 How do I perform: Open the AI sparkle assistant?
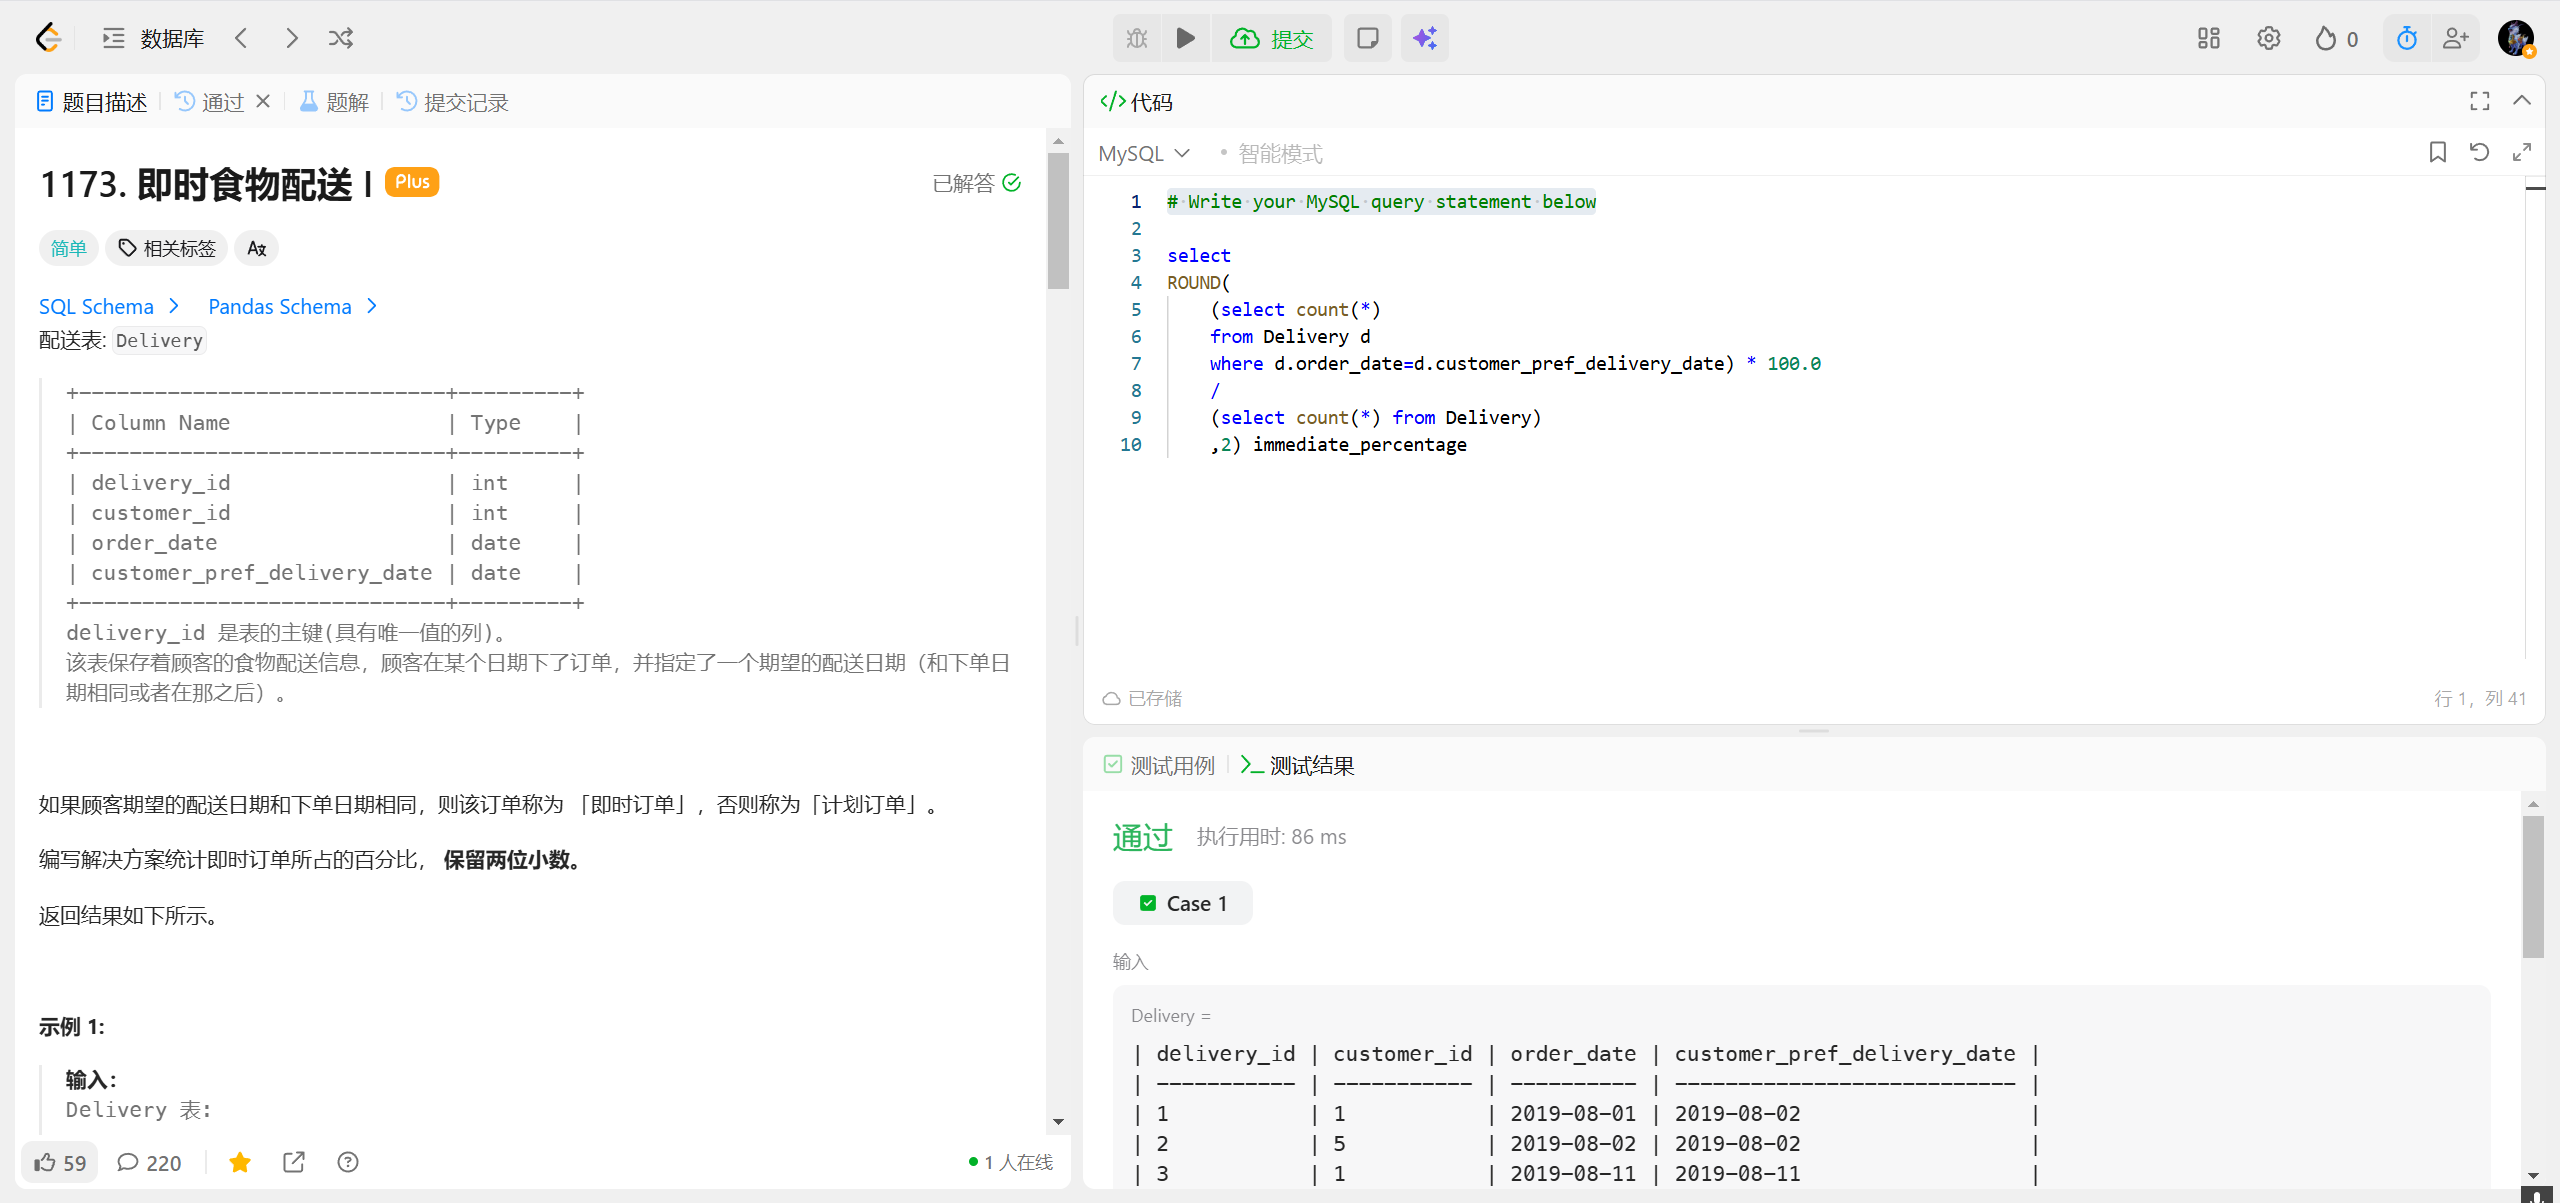tap(1424, 38)
